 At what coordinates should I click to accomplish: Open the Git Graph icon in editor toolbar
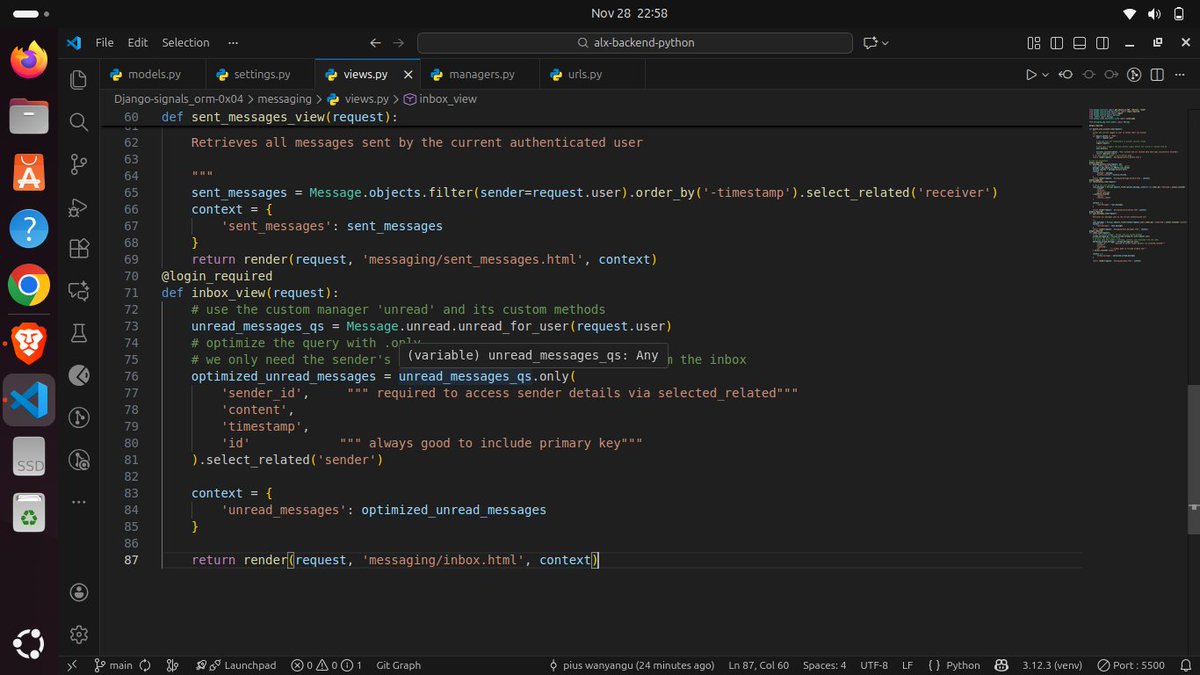click(1134, 75)
